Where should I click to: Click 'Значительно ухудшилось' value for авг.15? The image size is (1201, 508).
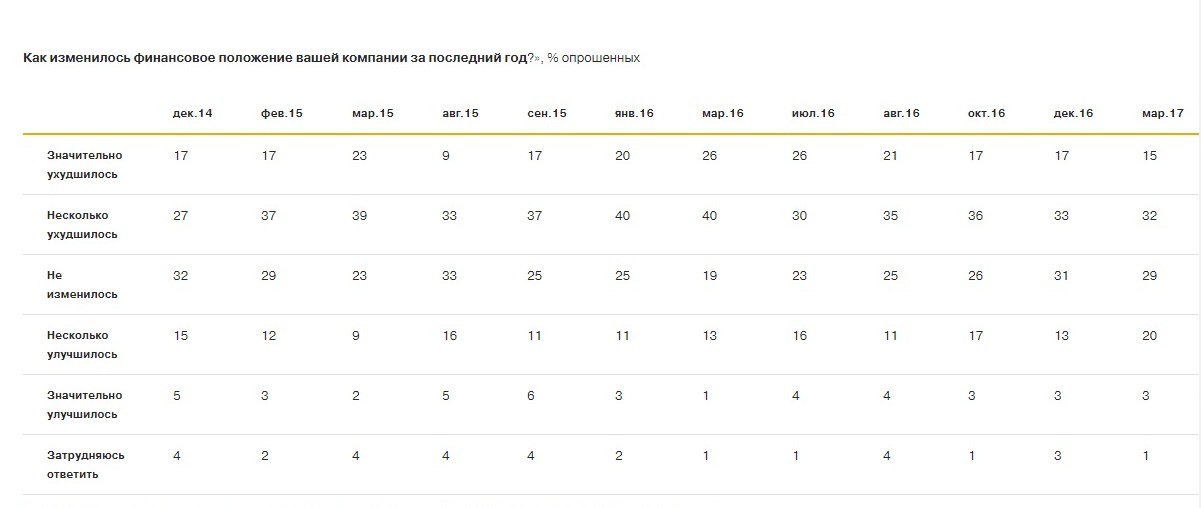(x=444, y=155)
